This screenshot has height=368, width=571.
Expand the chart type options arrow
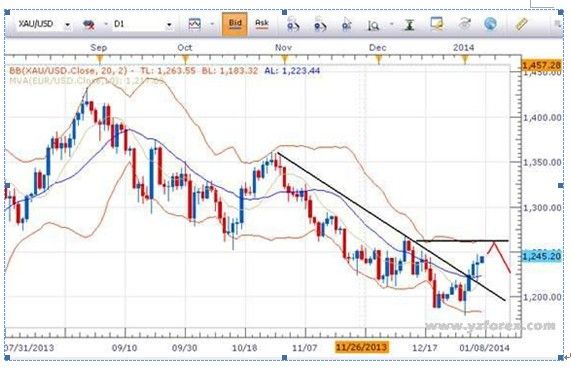coord(212,24)
